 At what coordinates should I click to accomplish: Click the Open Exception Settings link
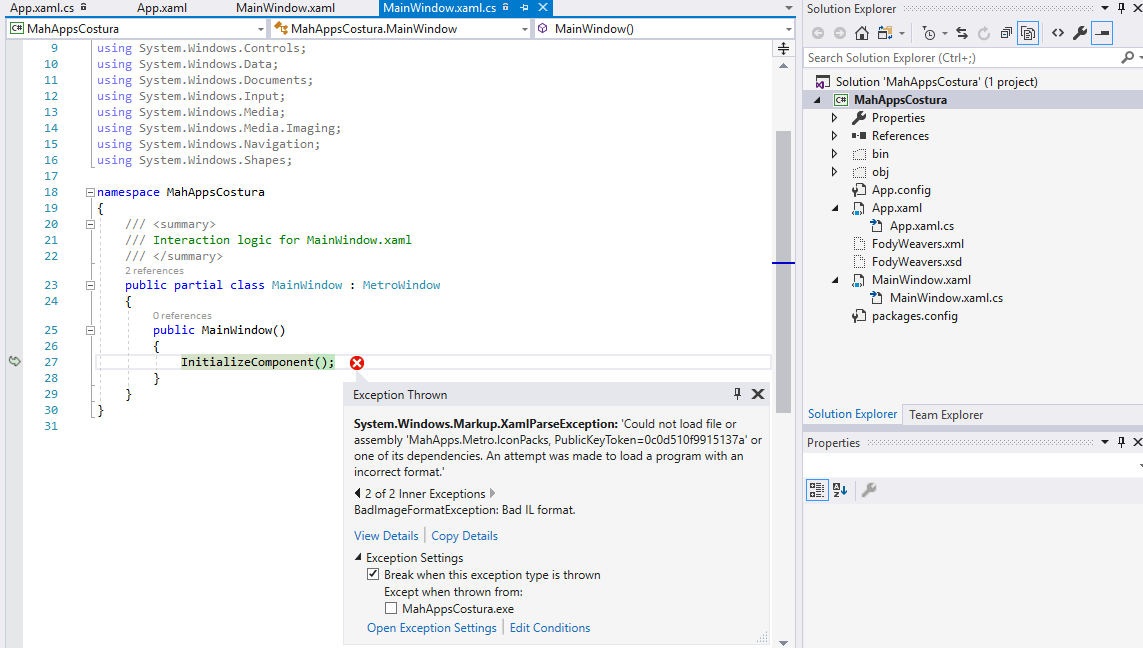click(x=431, y=627)
